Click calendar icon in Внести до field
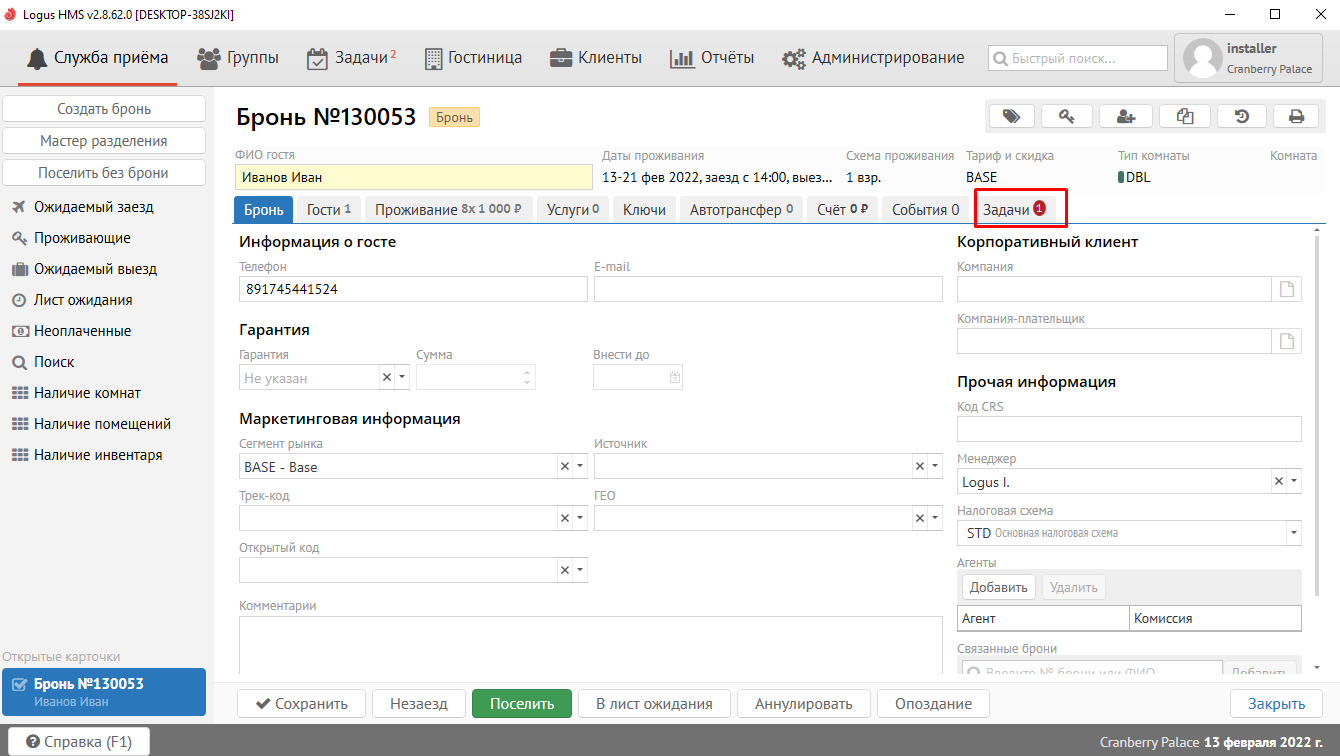This screenshot has width=1340, height=756. tap(675, 378)
